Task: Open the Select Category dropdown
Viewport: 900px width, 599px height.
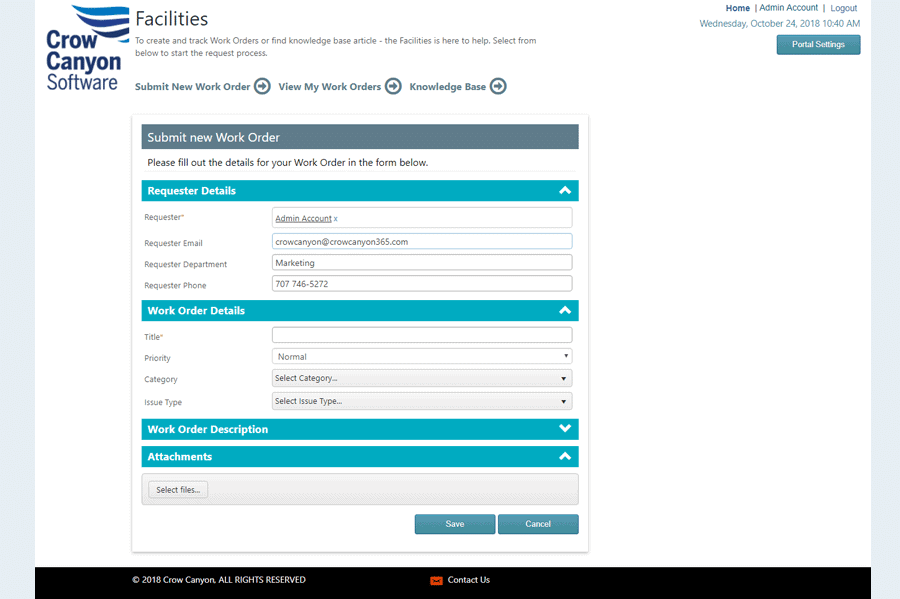Action: pyautogui.click(x=422, y=378)
